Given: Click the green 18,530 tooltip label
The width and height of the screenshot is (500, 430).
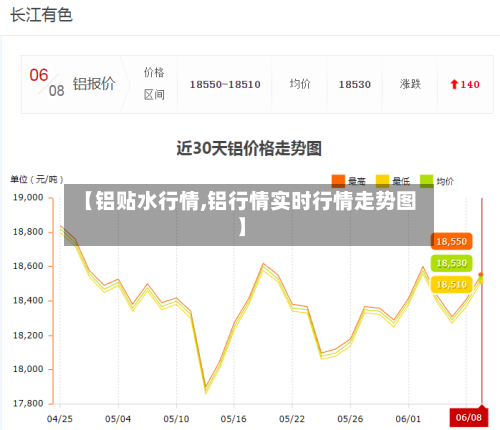Looking at the screenshot, I should click(x=452, y=263).
